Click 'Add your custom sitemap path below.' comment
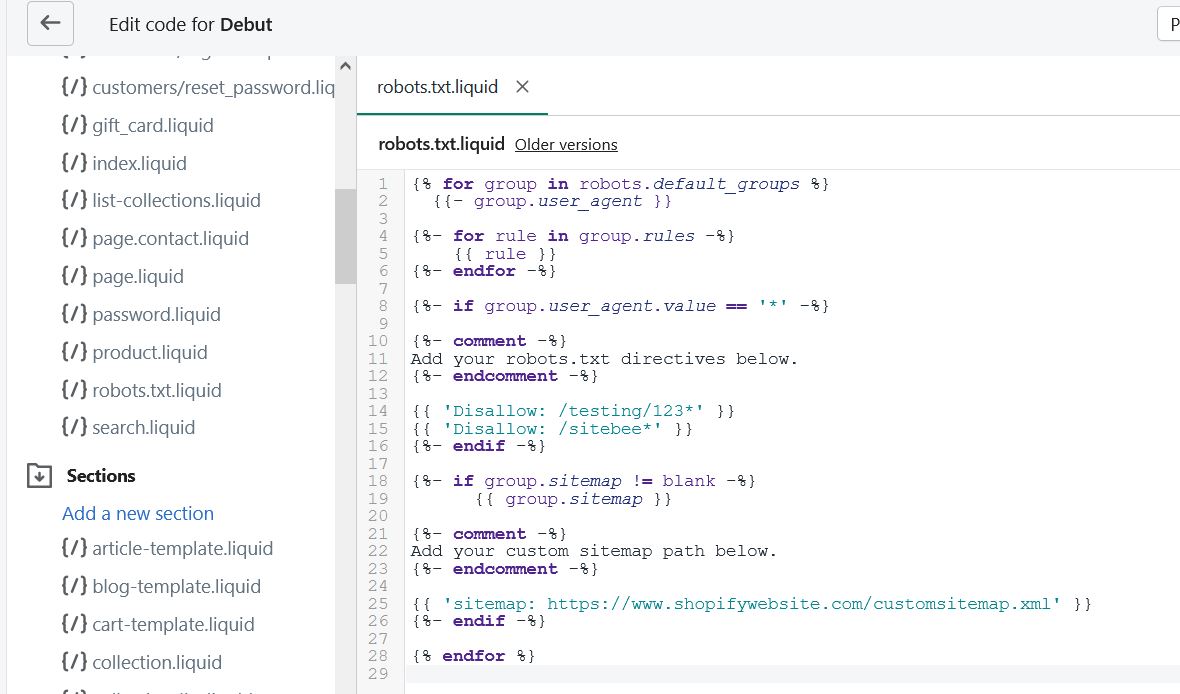Screen dimensions: 1180x694 click(x=593, y=551)
